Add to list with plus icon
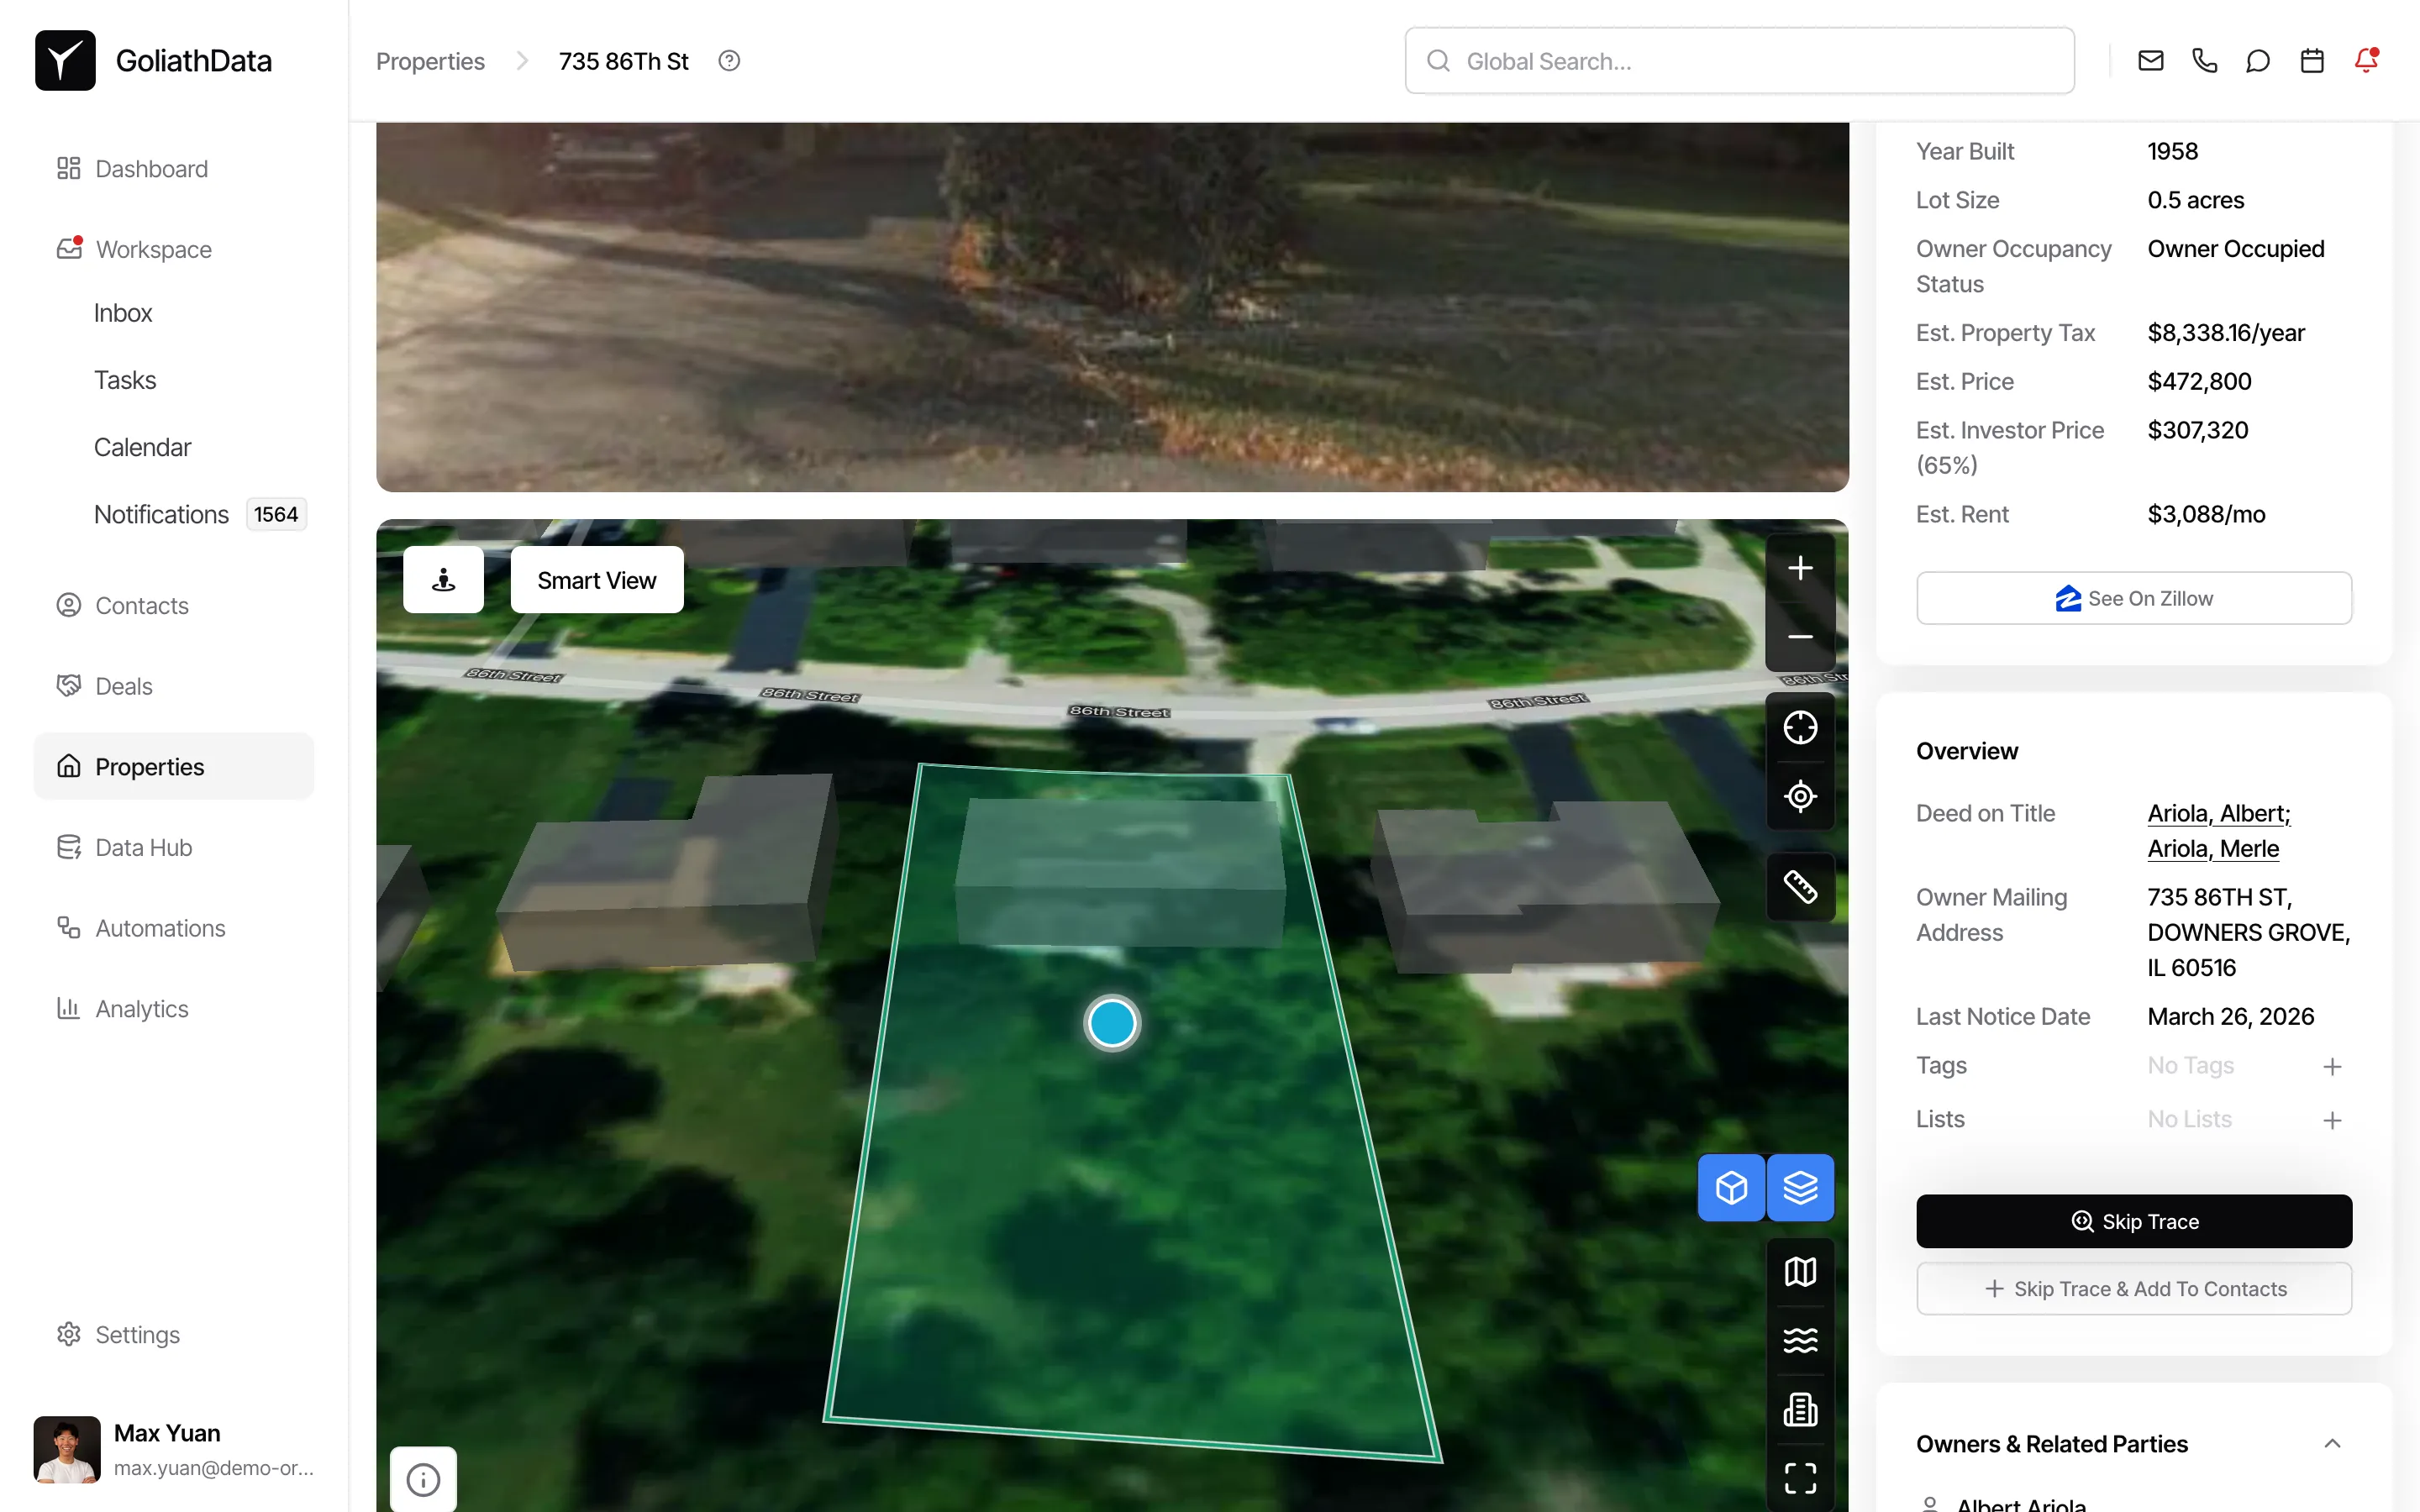The image size is (2420, 1512). click(x=2332, y=1120)
